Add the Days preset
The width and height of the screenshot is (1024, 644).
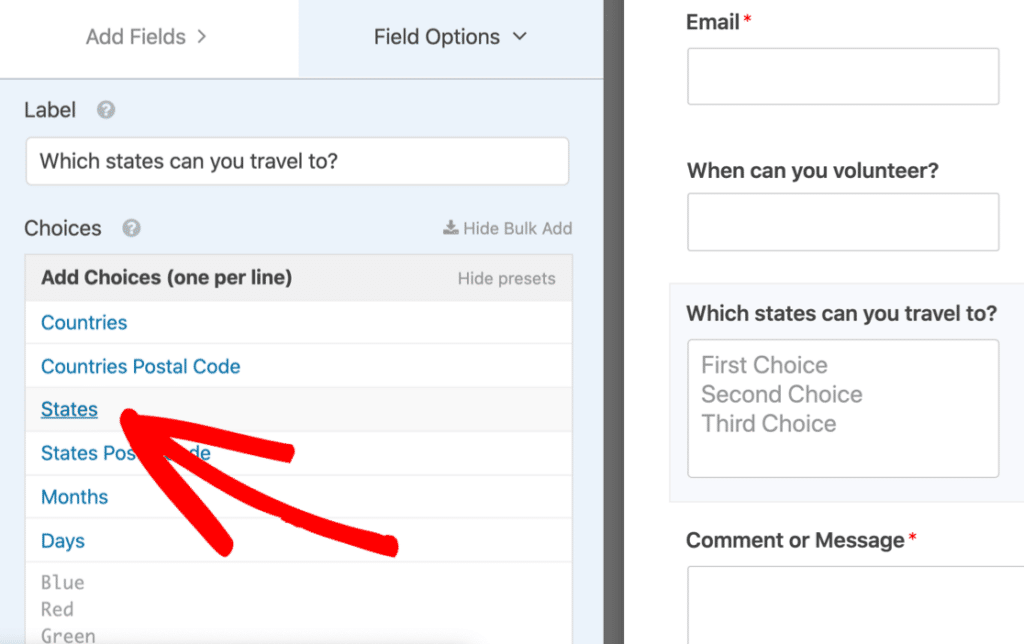(x=62, y=540)
